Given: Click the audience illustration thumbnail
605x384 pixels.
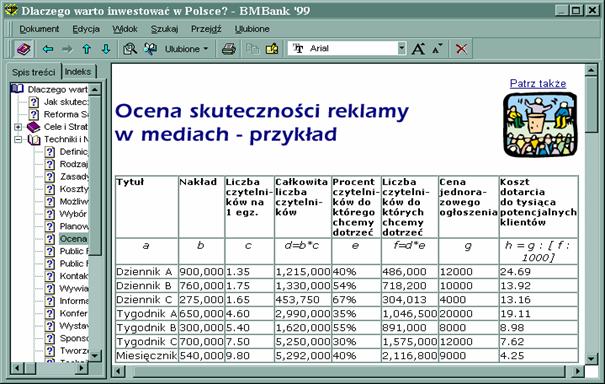Looking at the screenshot, I should pos(540,125).
